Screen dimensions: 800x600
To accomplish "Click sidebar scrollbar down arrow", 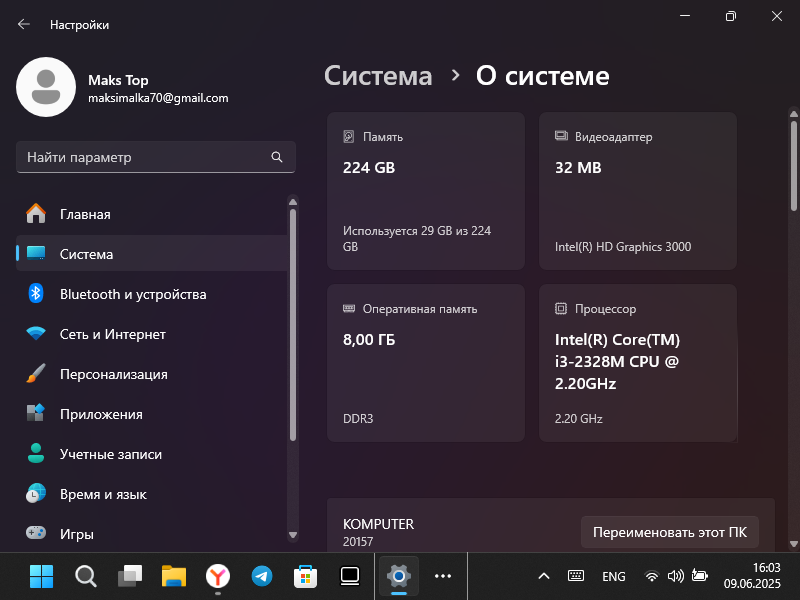I will tap(293, 535).
